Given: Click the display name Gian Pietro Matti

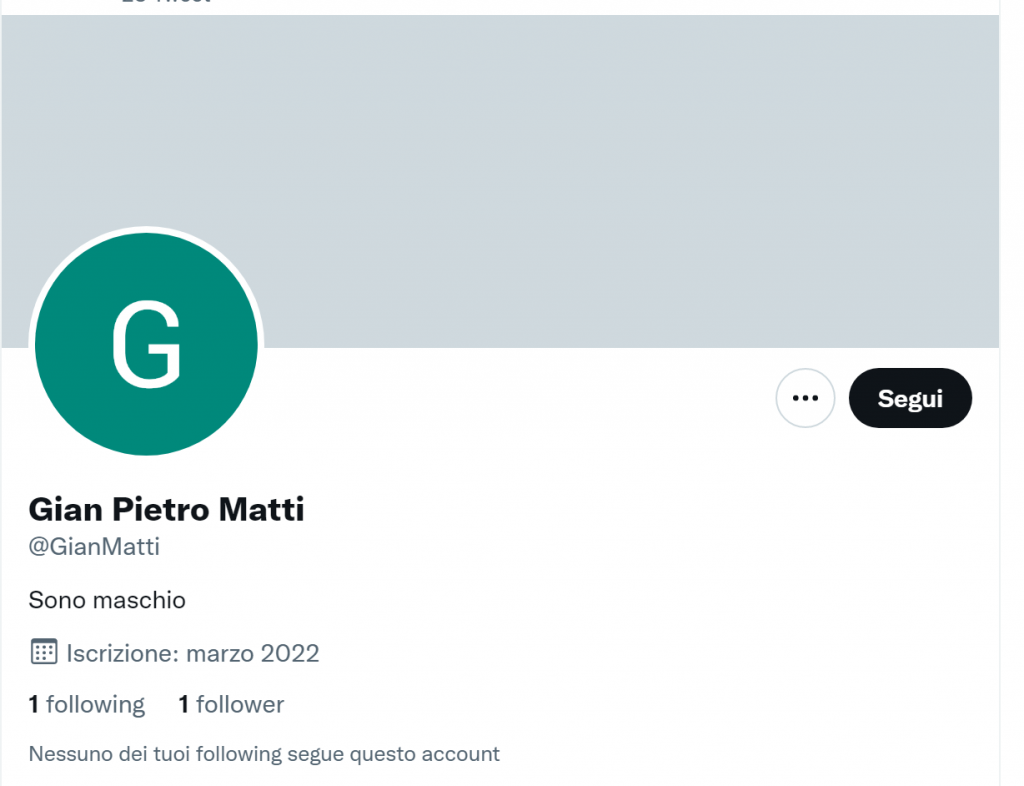Looking at the screenshot, I should pos(167,509).
